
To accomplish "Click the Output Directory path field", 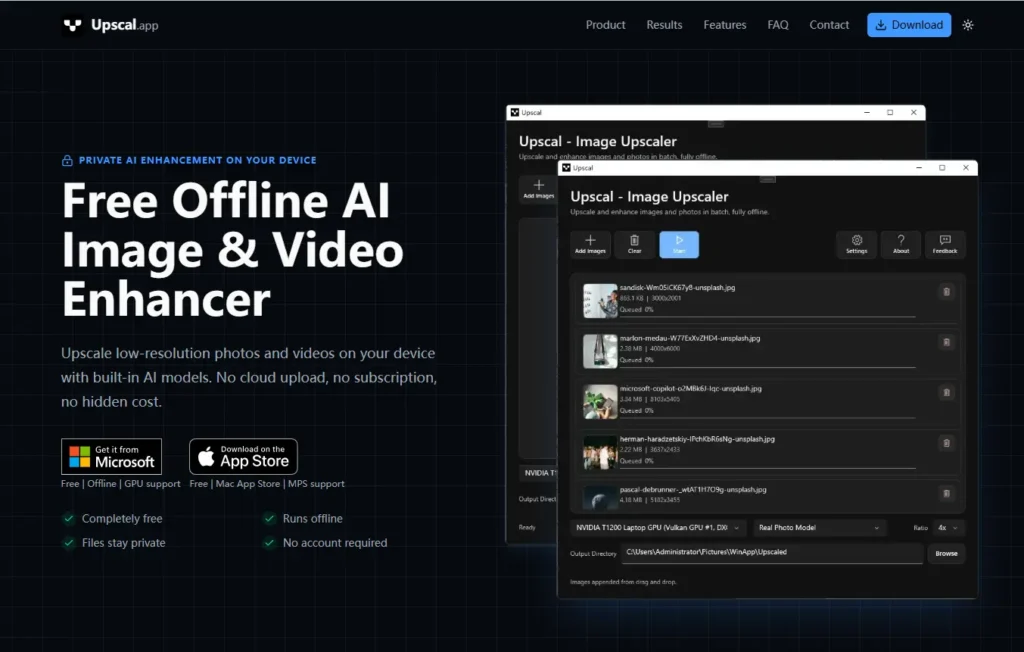I will point(771,553).
